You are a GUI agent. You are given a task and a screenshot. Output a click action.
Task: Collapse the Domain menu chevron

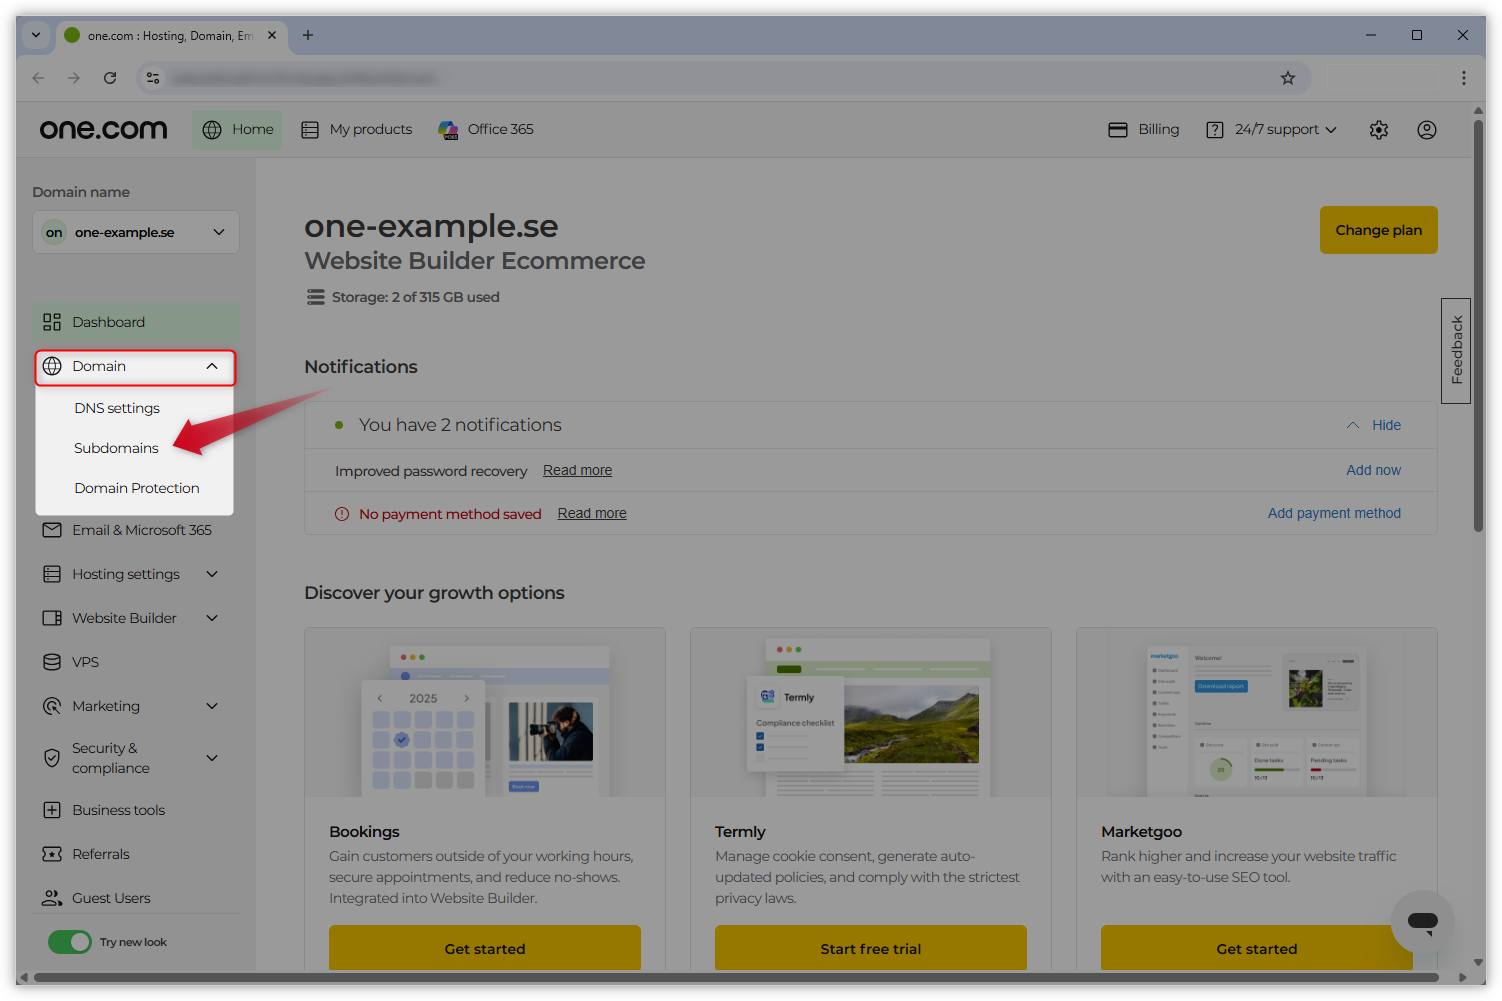(x=212, y=366)
